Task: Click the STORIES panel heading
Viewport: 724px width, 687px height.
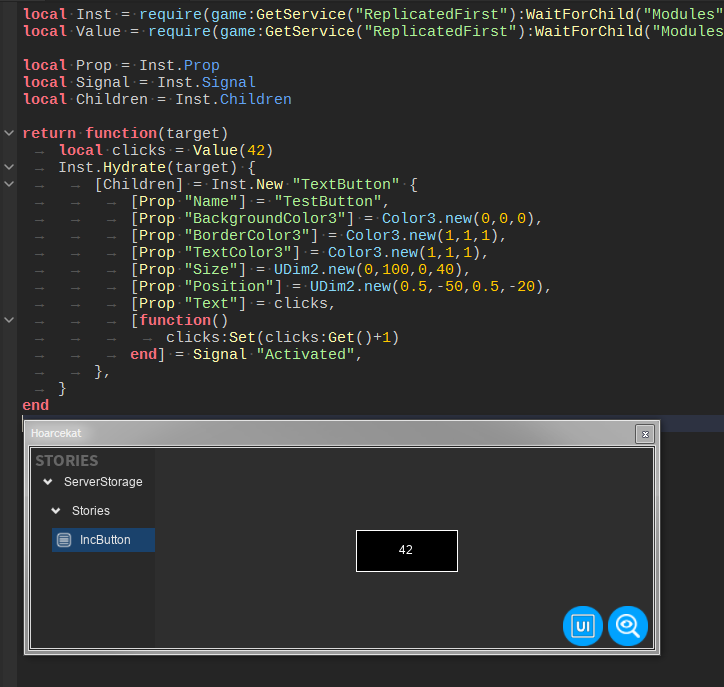Action: click(x=67, y=461)
